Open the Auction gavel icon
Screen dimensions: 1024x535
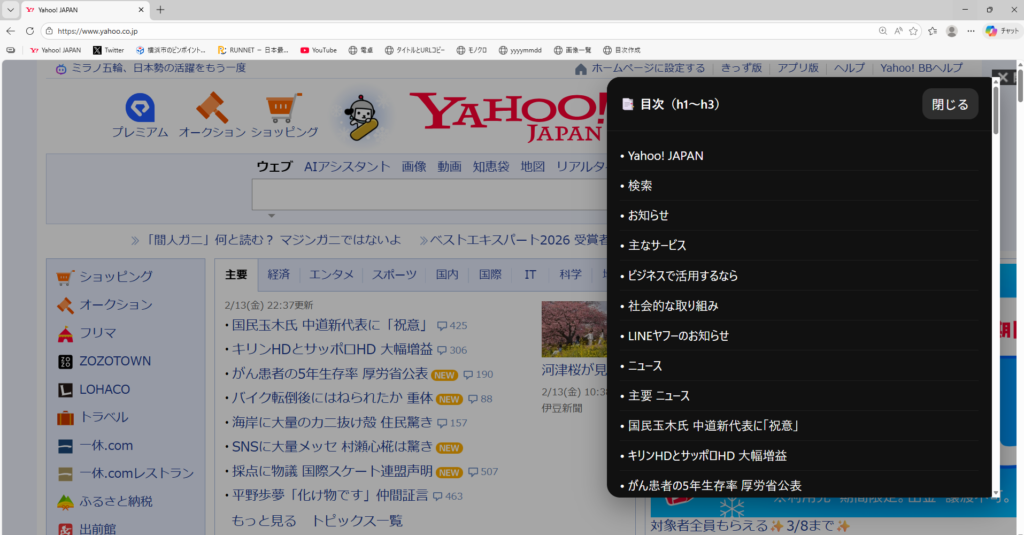[x=212, y=108]
